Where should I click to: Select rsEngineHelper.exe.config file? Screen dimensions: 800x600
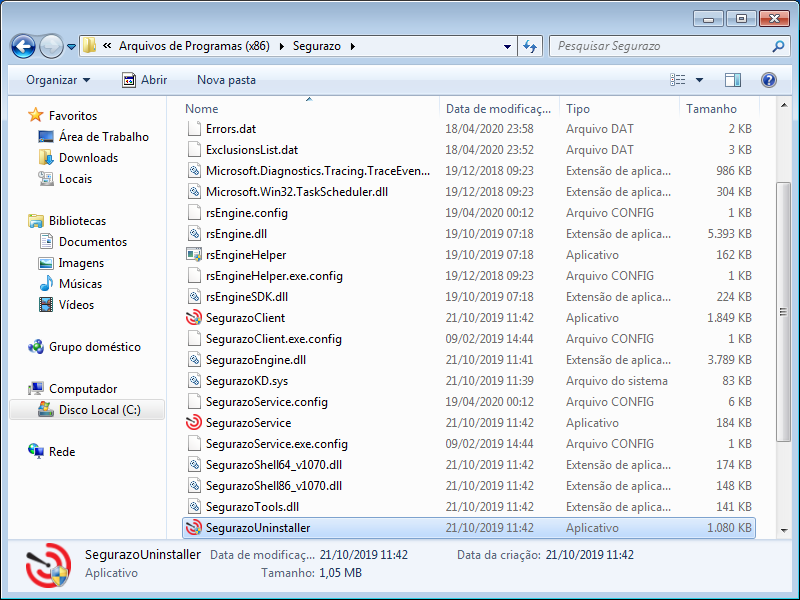[x=274, y=276]
